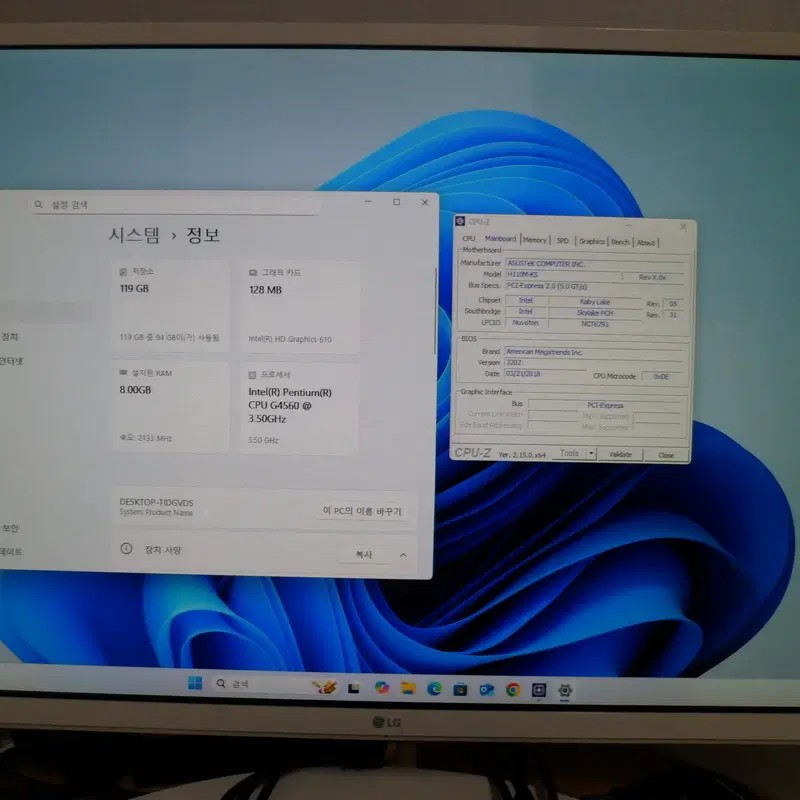
Task: Click the Rev X.0x value in CPU-Z
Action: (653, 277)
